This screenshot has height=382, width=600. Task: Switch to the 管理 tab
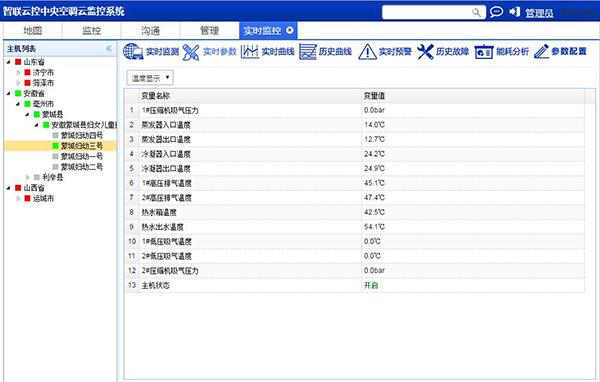click(x=210, y=31)
